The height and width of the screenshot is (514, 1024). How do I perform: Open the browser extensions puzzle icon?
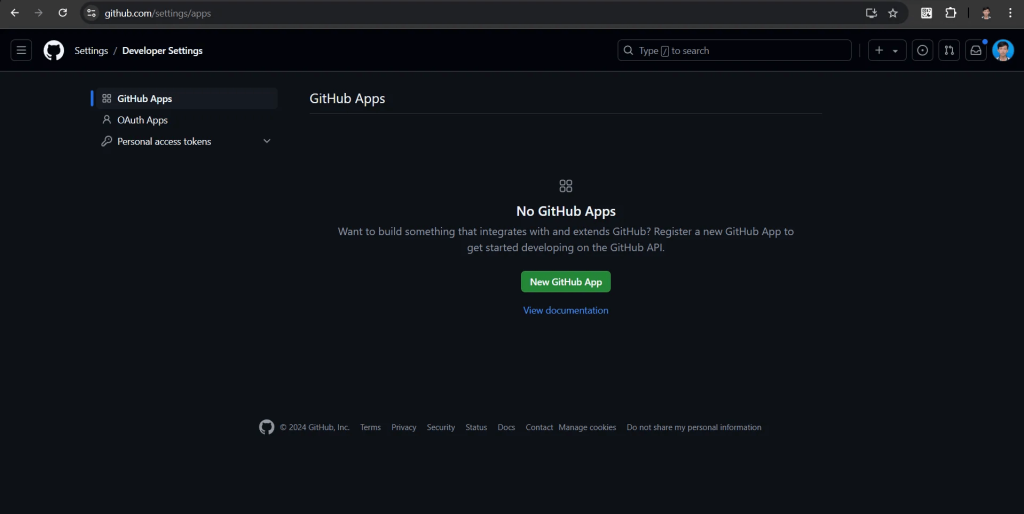pos(951,13)
